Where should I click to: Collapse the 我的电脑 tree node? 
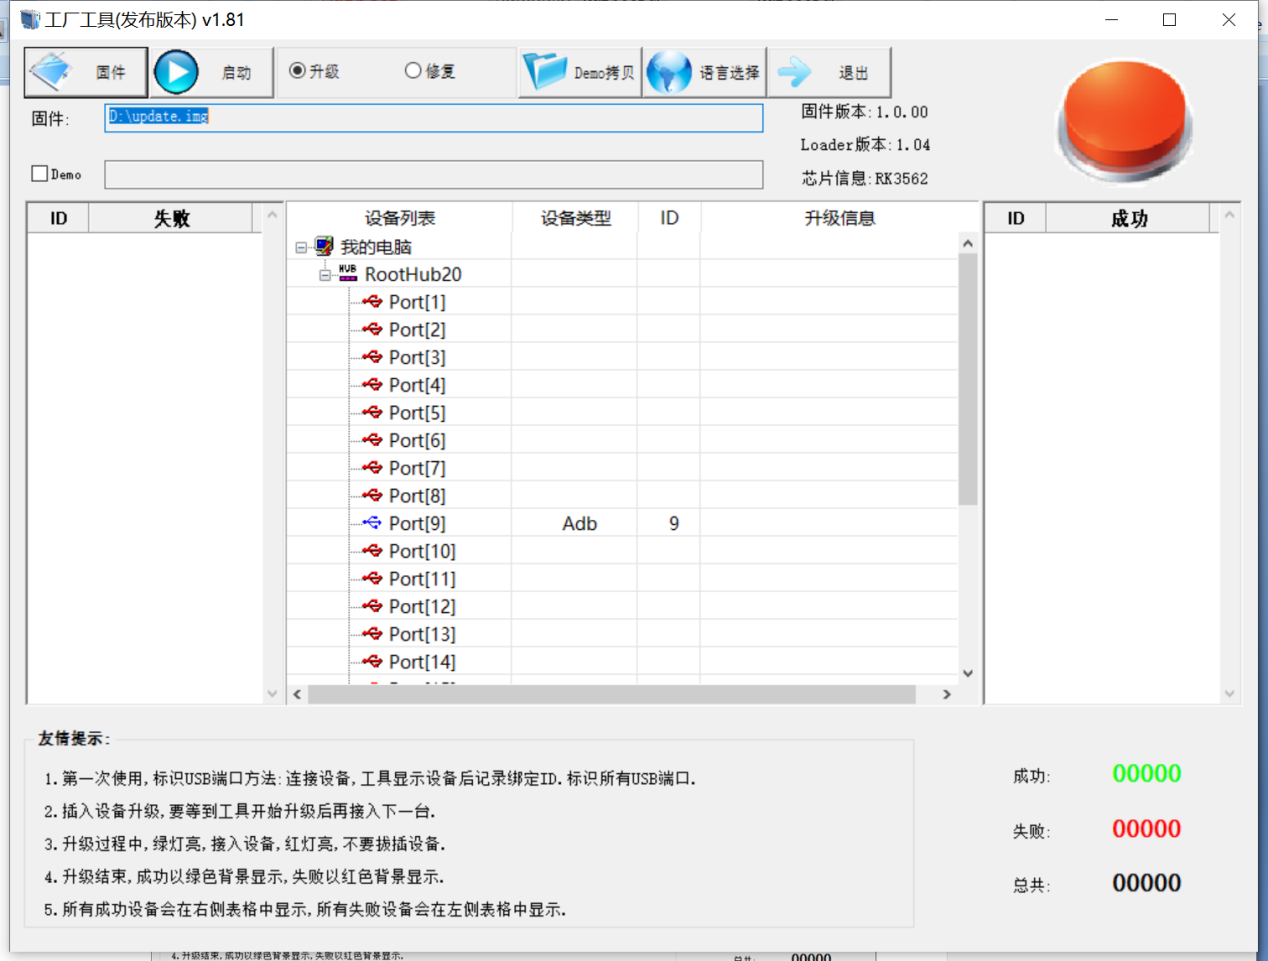[x=301, y=247]
